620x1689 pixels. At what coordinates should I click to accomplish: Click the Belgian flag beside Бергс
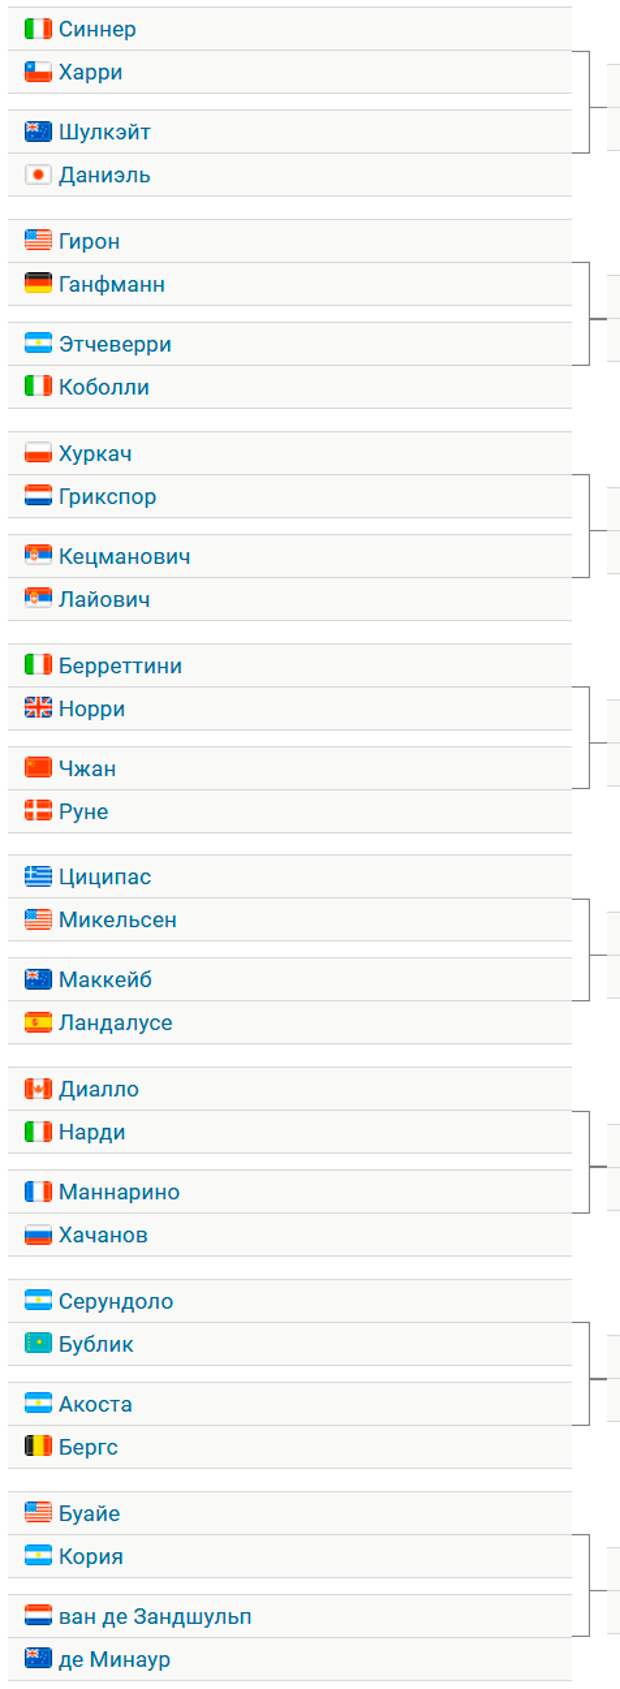point(38,1447)
